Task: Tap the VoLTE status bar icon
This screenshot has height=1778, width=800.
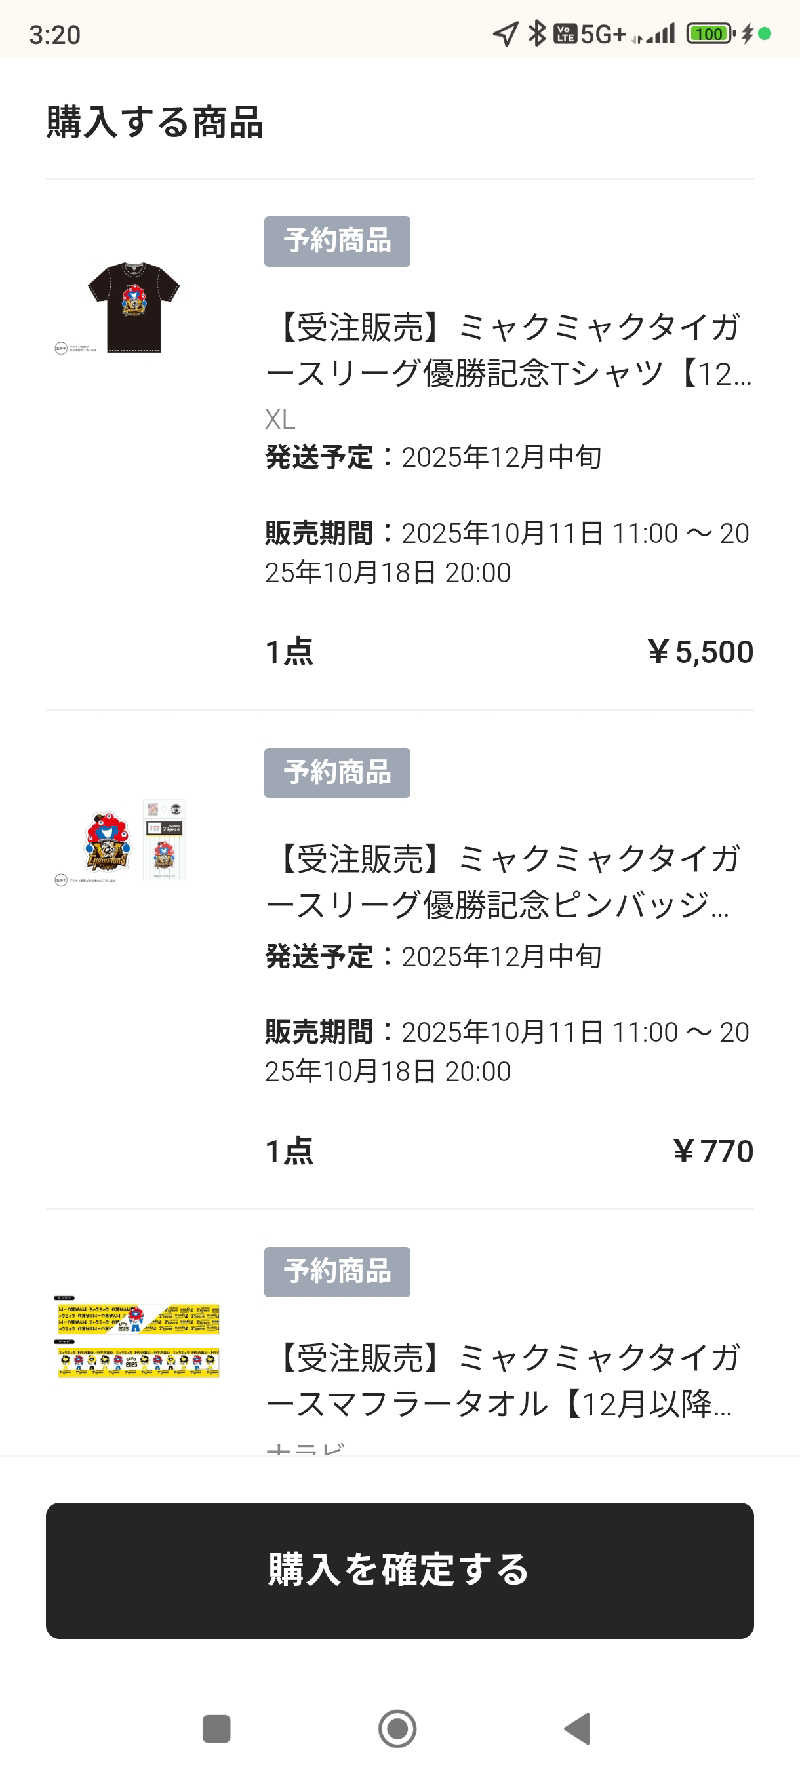Action: coord(565,34)
